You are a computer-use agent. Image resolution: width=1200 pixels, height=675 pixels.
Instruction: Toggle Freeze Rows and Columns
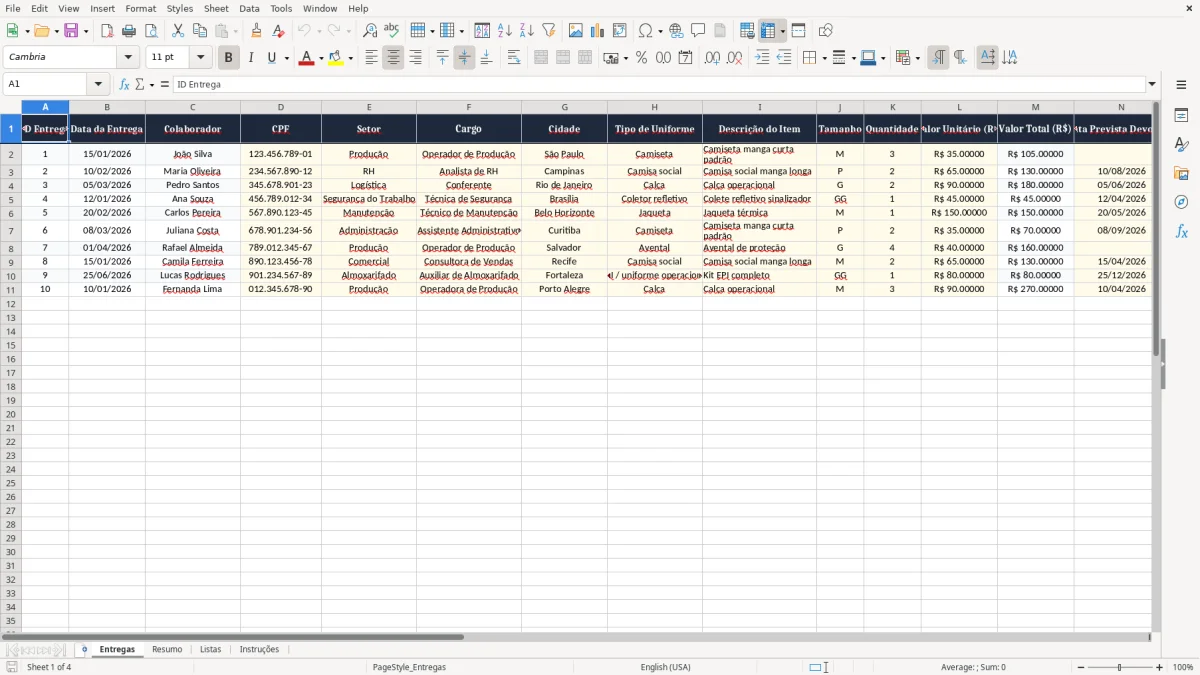[768, 31]
